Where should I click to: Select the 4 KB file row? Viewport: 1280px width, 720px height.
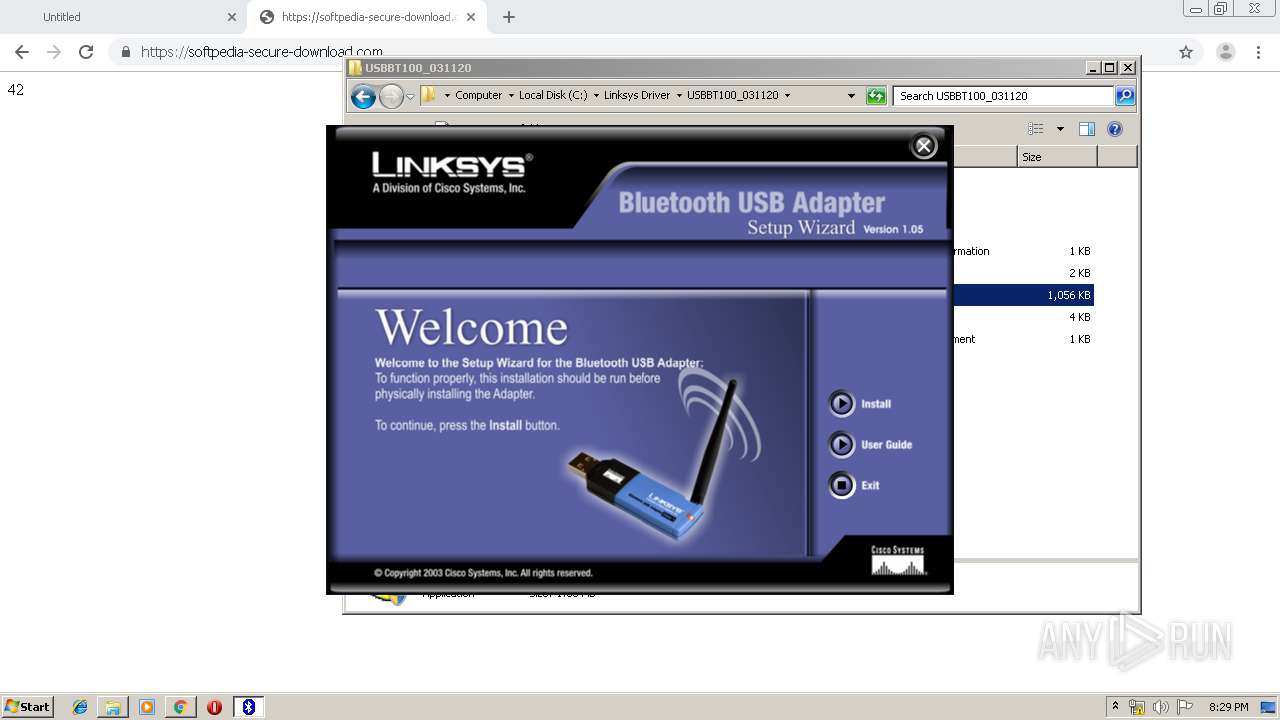click(1024, 317)
